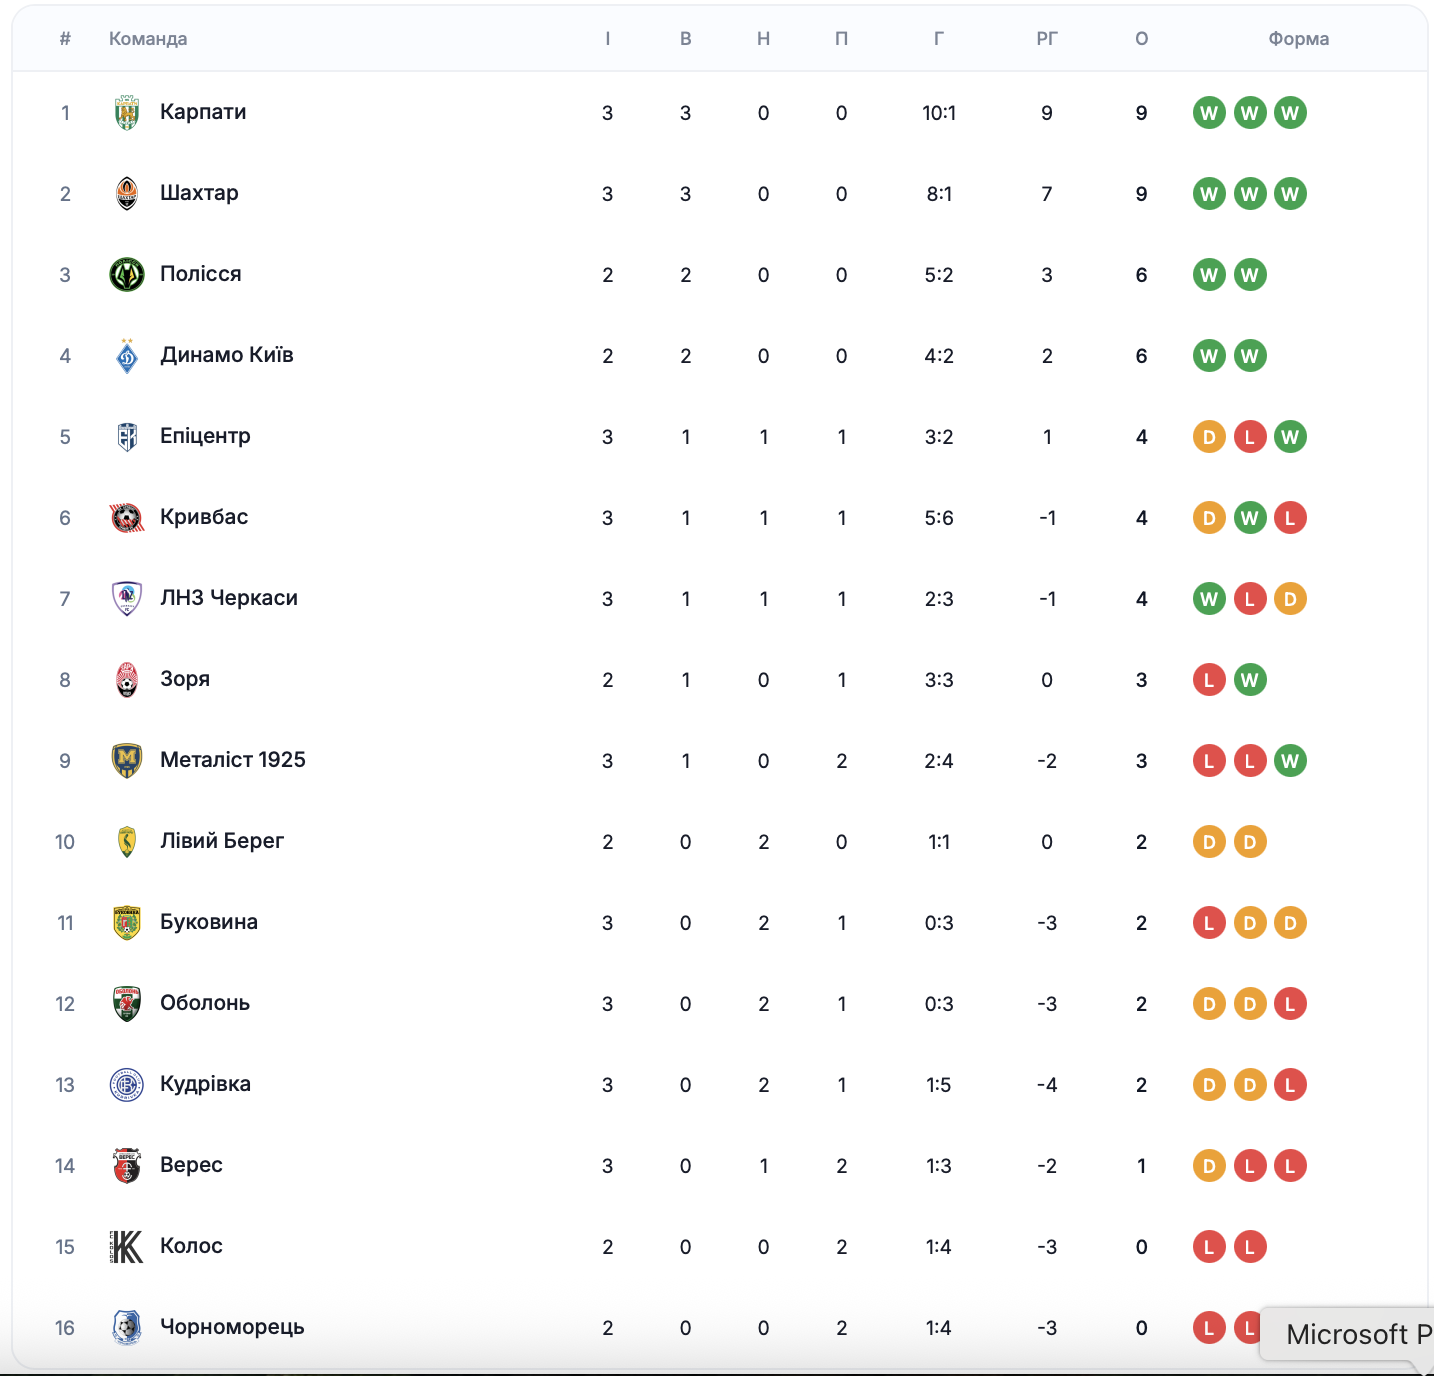This screenshot has height=1376, width=1434.
Task: Sort by the РГ goal difference header
Action: [1047, 39]
